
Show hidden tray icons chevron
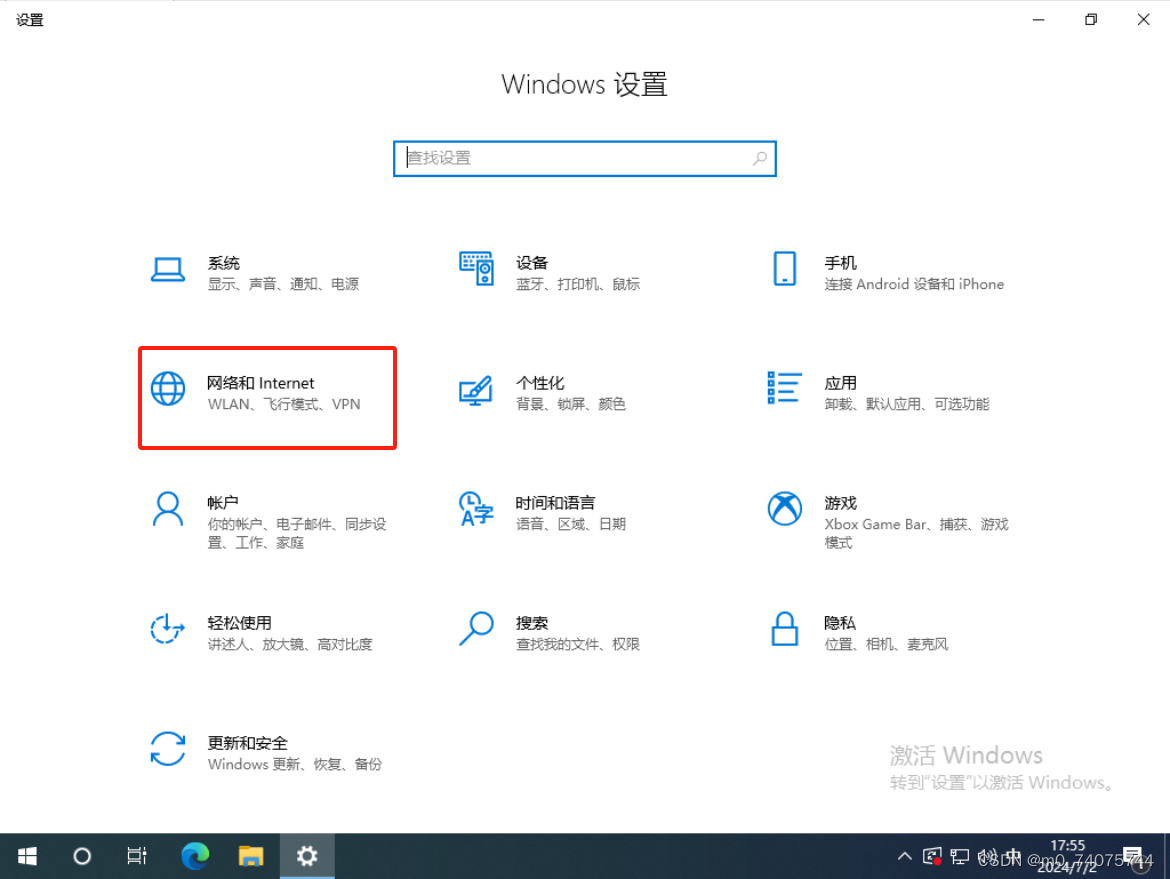(x=904, y=857)
